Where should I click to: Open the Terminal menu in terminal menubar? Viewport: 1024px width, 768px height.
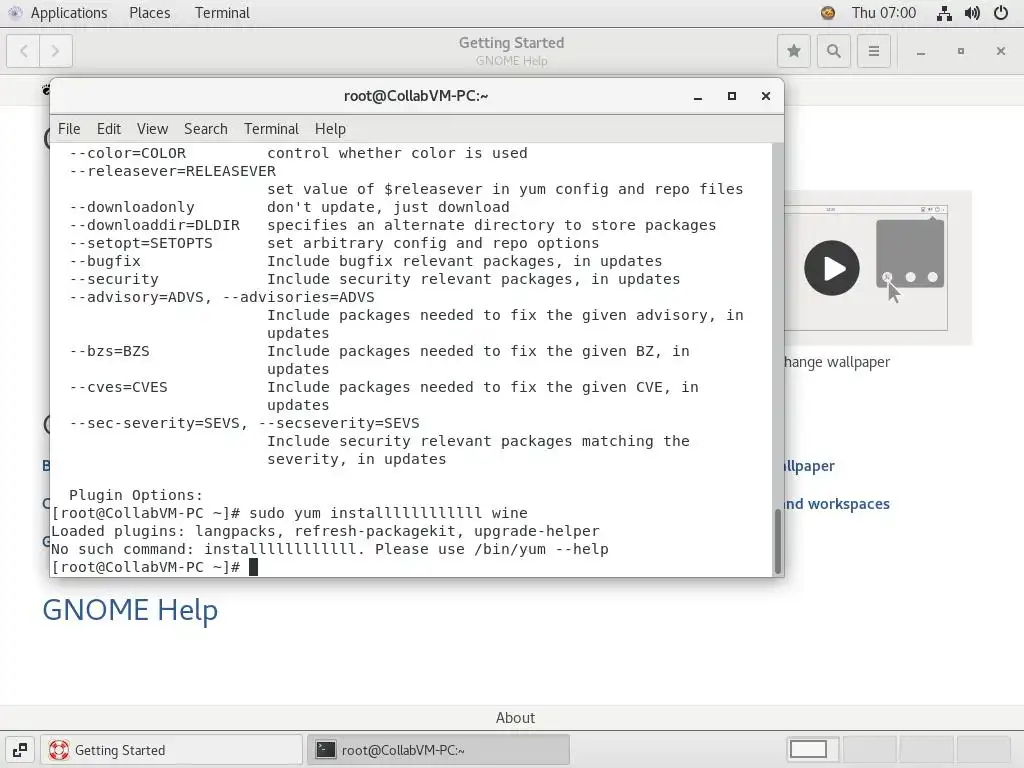coord(271,129)
